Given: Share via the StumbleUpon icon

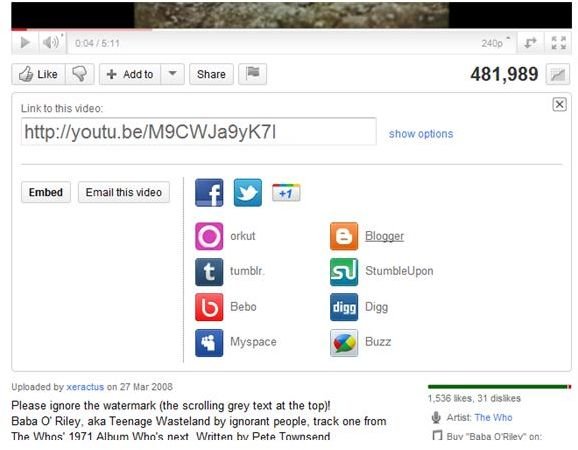Looking at the screenshot, I should (x=344, y=272).
